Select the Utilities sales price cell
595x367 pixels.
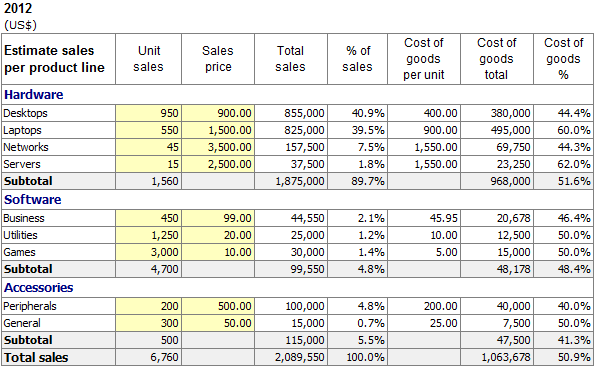218,235
